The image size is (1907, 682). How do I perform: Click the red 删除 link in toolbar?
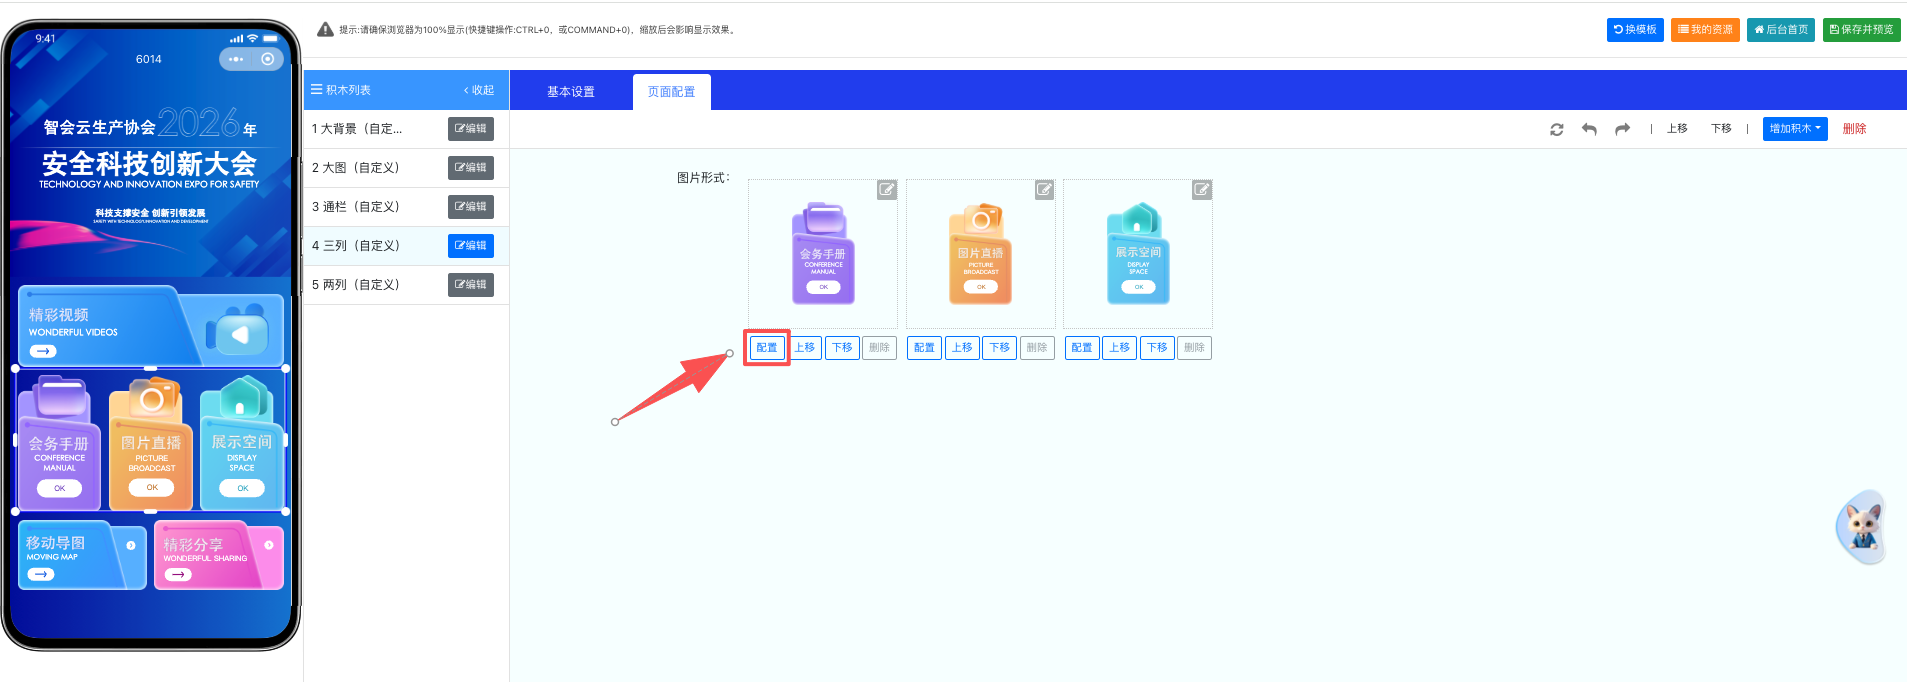[x=1854, y=129]
